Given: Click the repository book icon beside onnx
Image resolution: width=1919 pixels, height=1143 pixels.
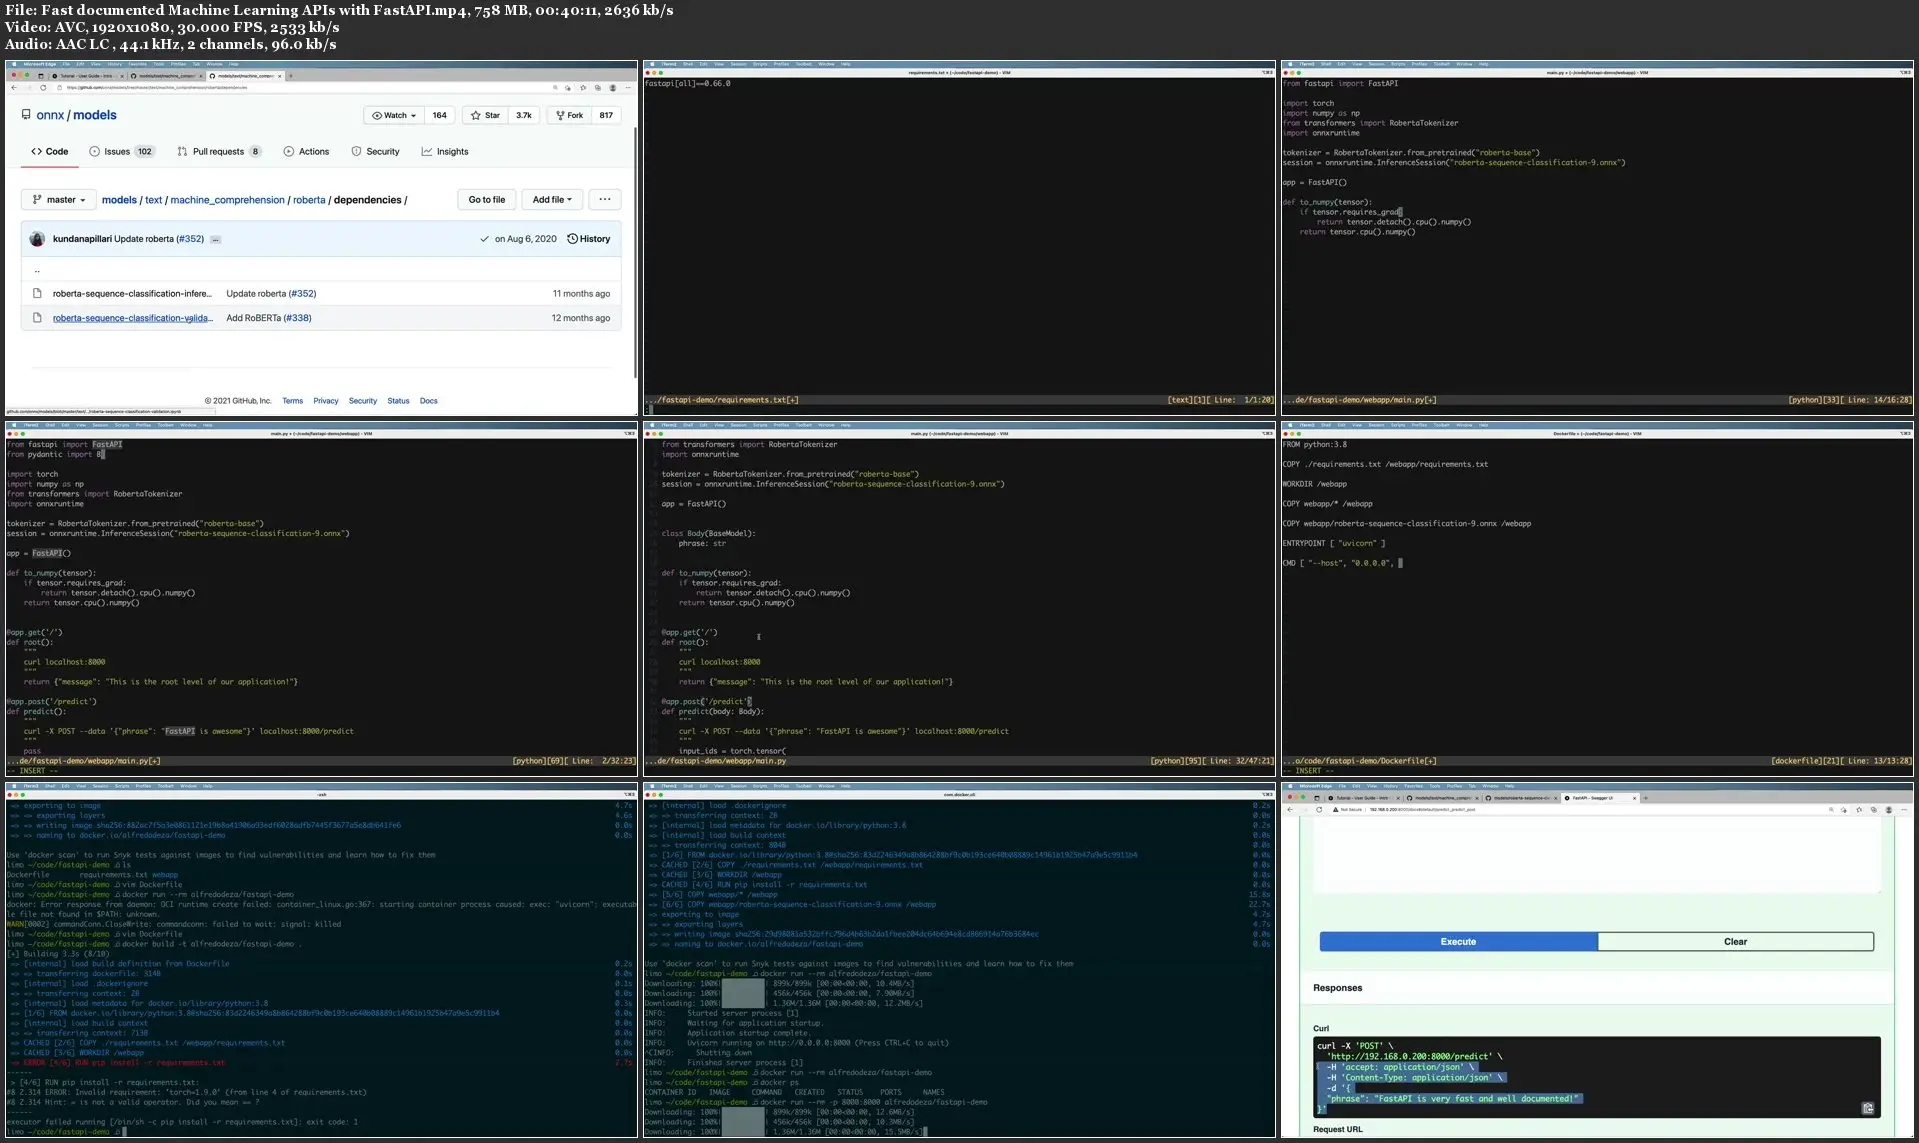Looking at the screenshot, I should coord(26,115).
